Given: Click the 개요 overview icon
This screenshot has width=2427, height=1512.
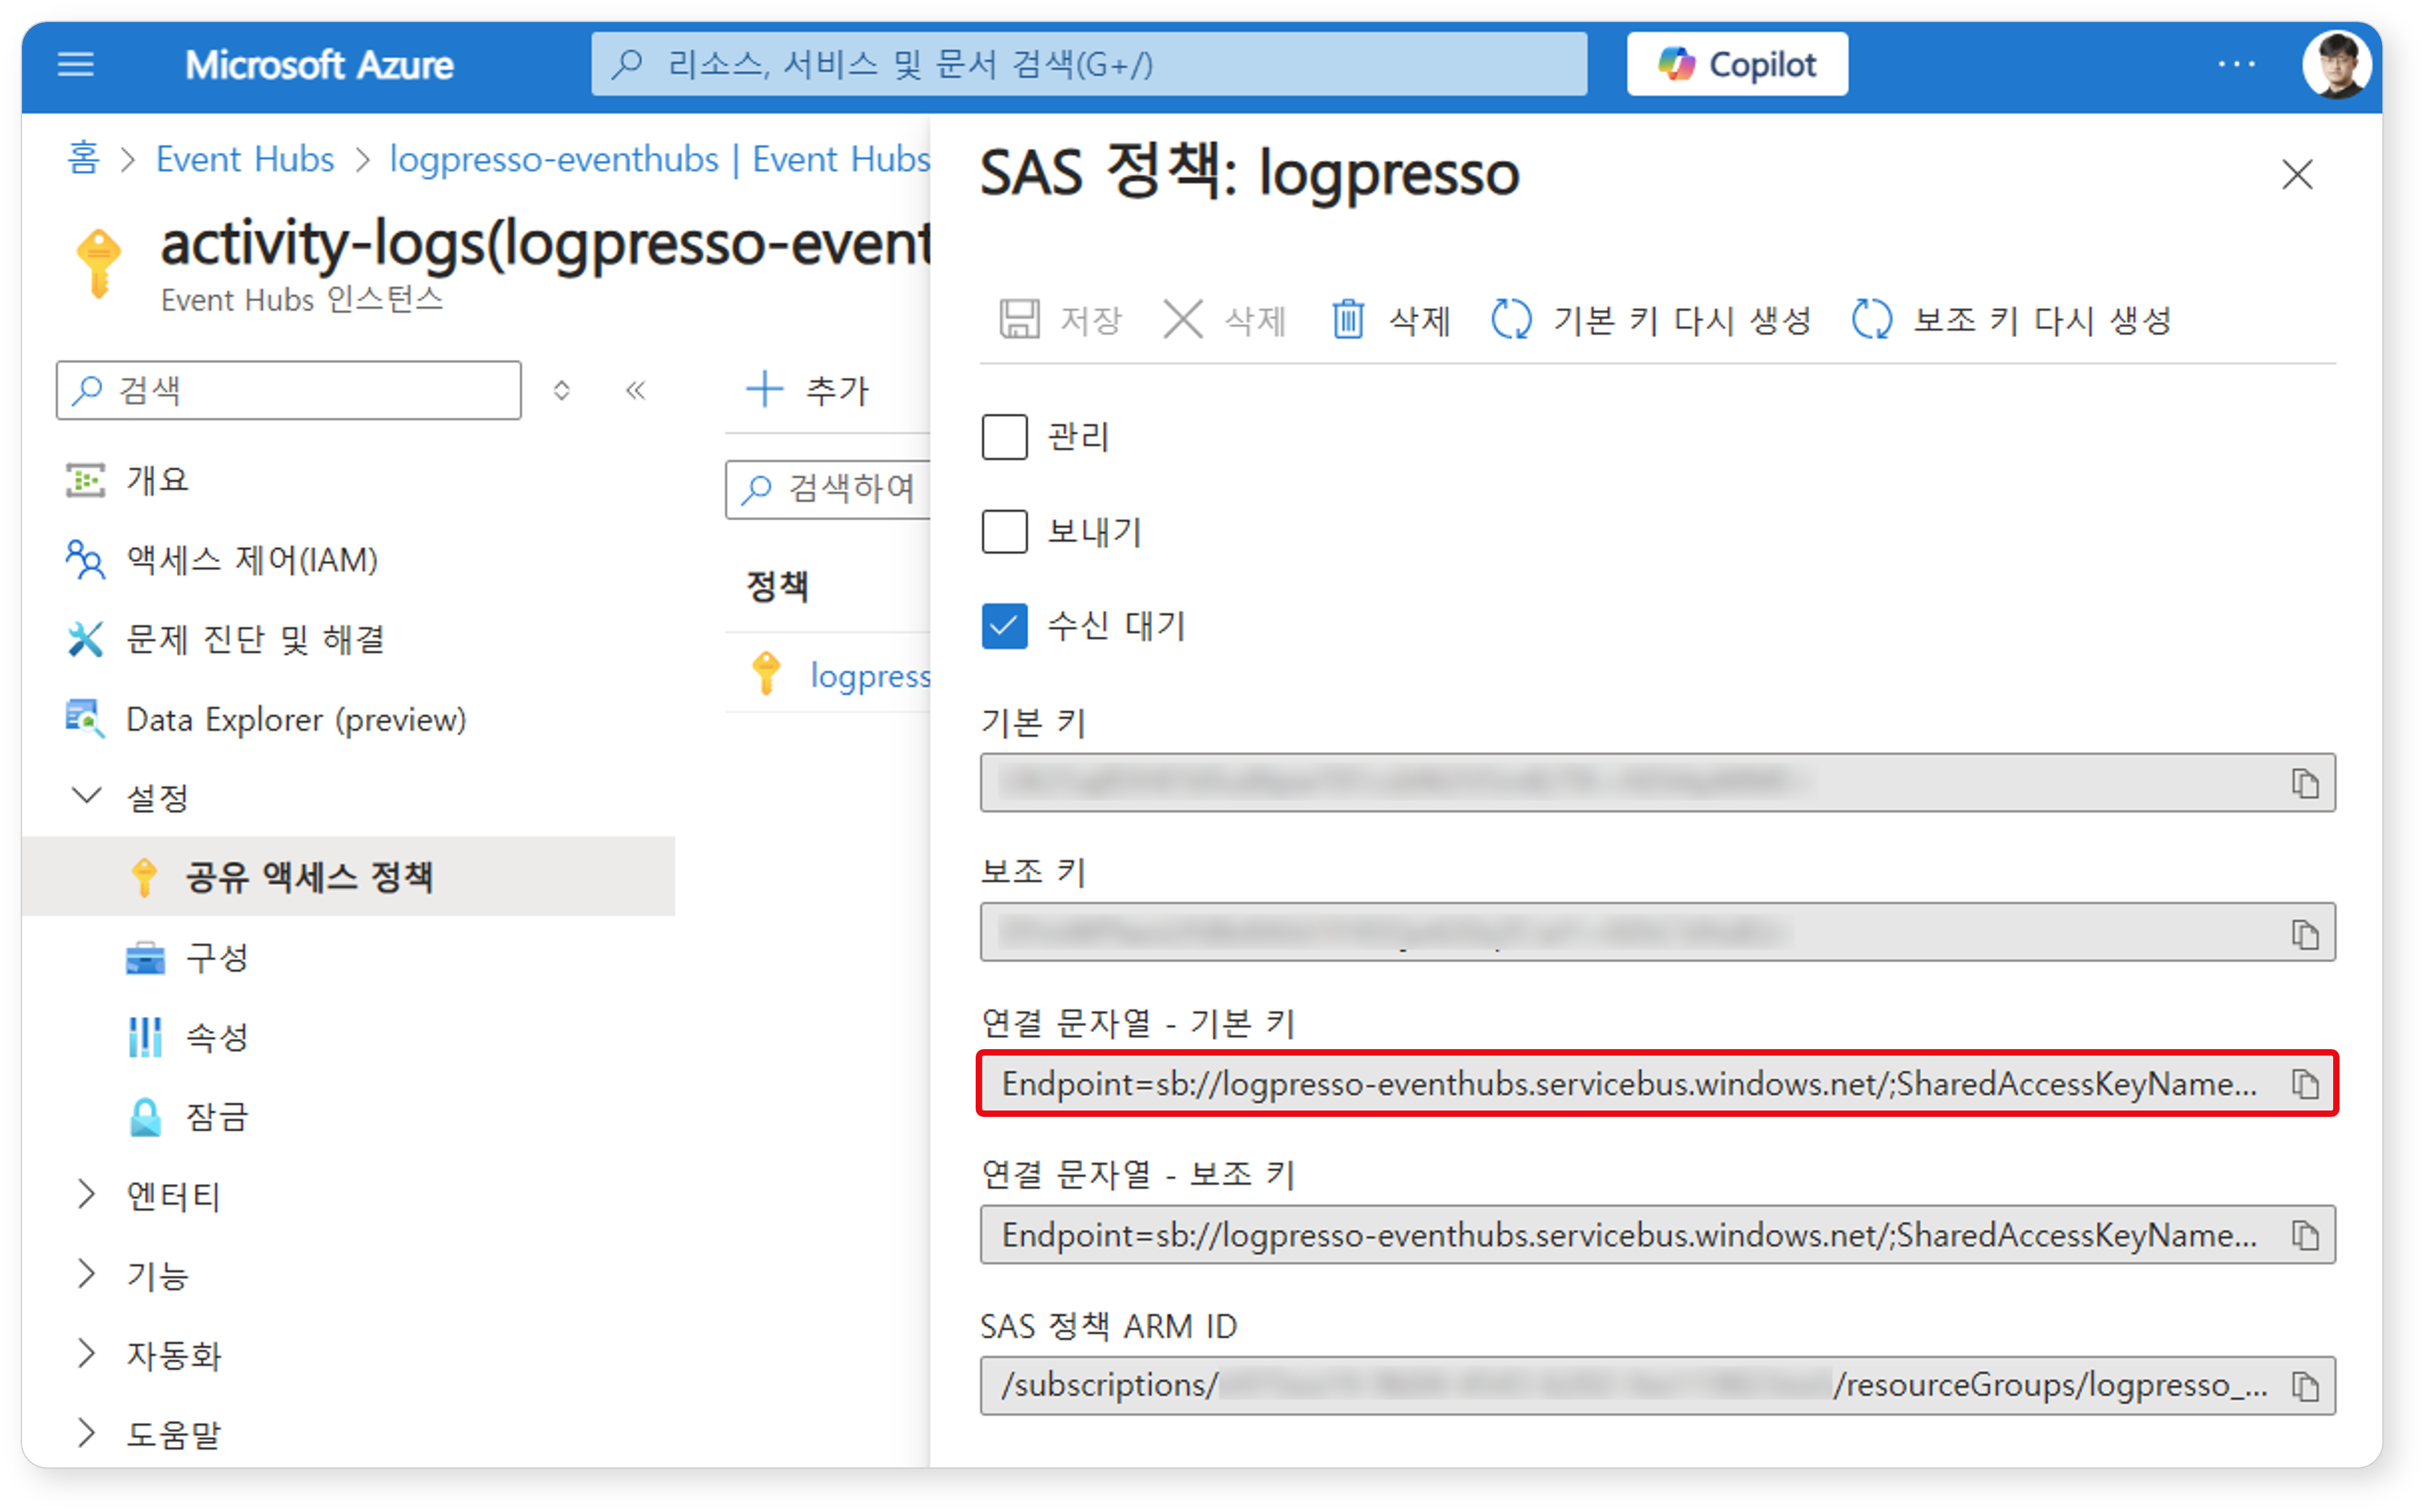Looking at the screenshot, I should 85,480.
